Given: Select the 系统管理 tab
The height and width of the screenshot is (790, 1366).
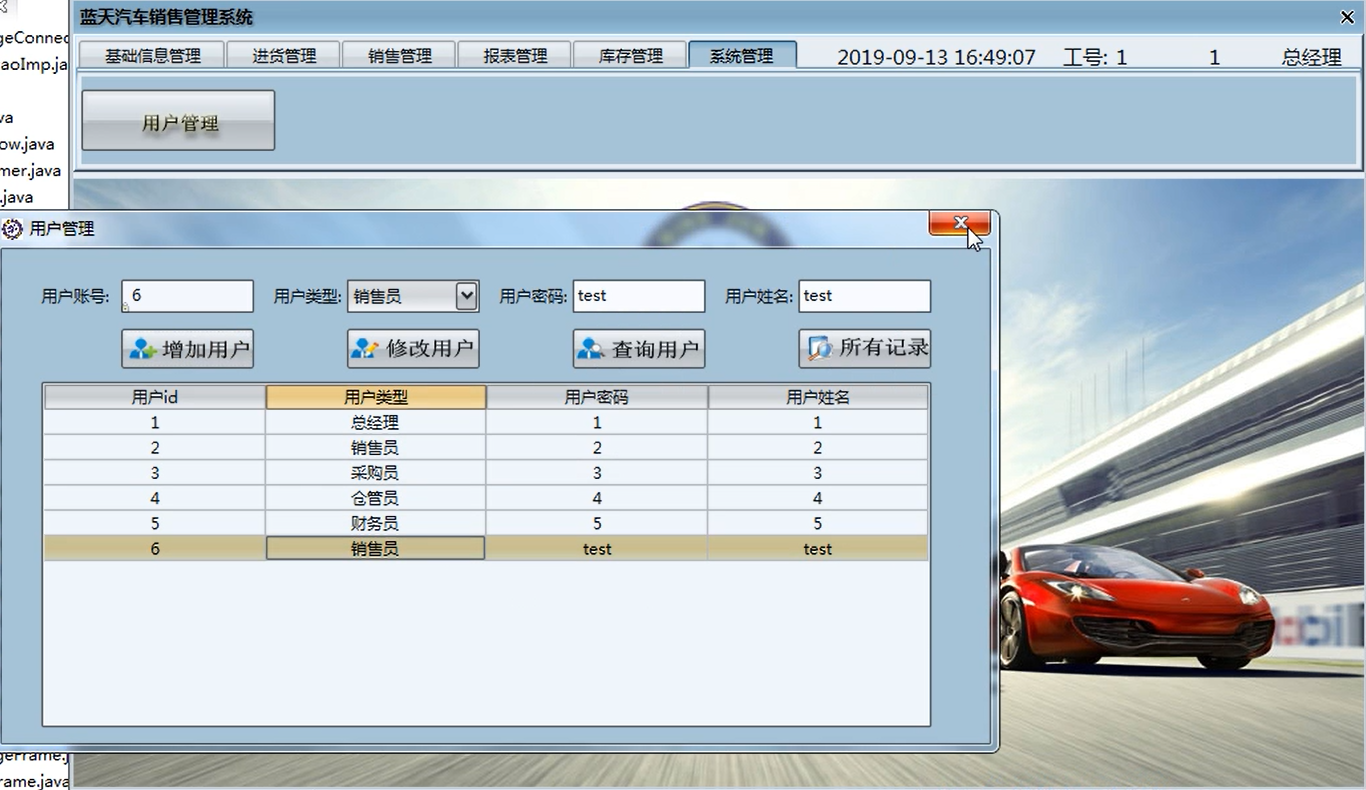Looking at the screenshot, I should [742, 56].
